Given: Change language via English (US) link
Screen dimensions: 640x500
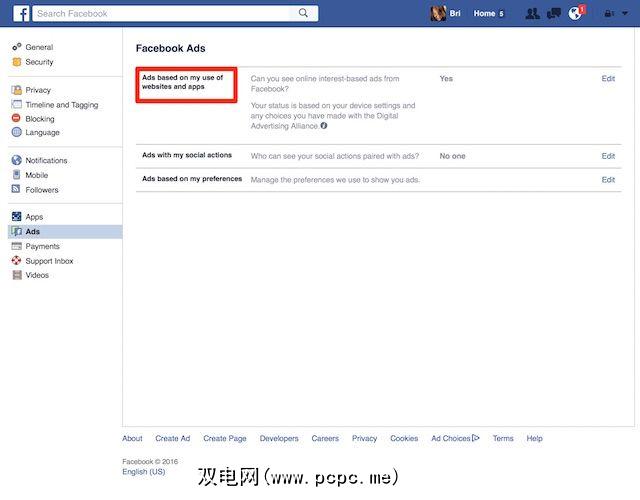Looking at the screenshot, I should pyautogui.click(x=144, y=471).
